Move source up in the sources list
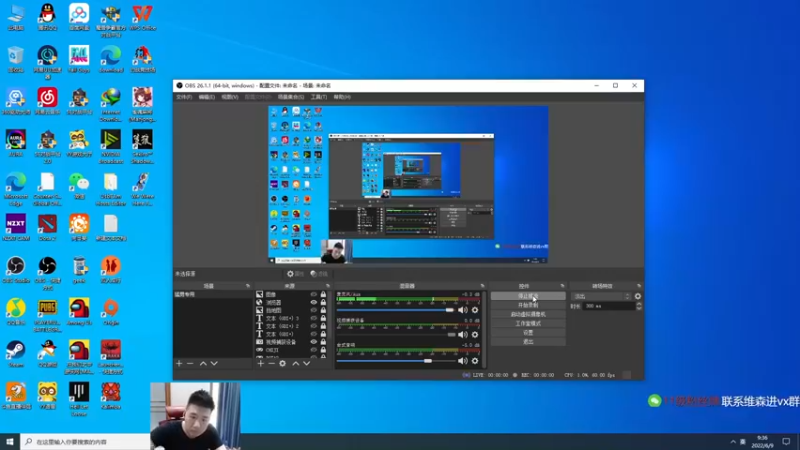800x450 pixels. (295, 363)
